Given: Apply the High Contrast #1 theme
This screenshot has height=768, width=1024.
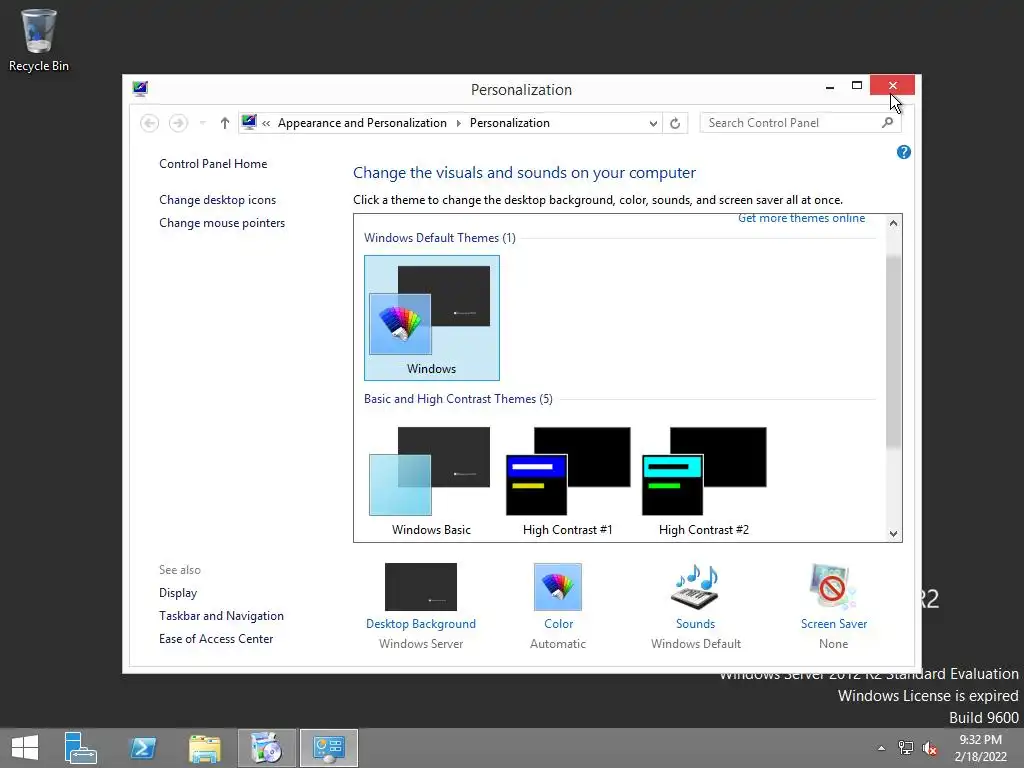Looking at the screenshot, I should (x=568, y=481).
